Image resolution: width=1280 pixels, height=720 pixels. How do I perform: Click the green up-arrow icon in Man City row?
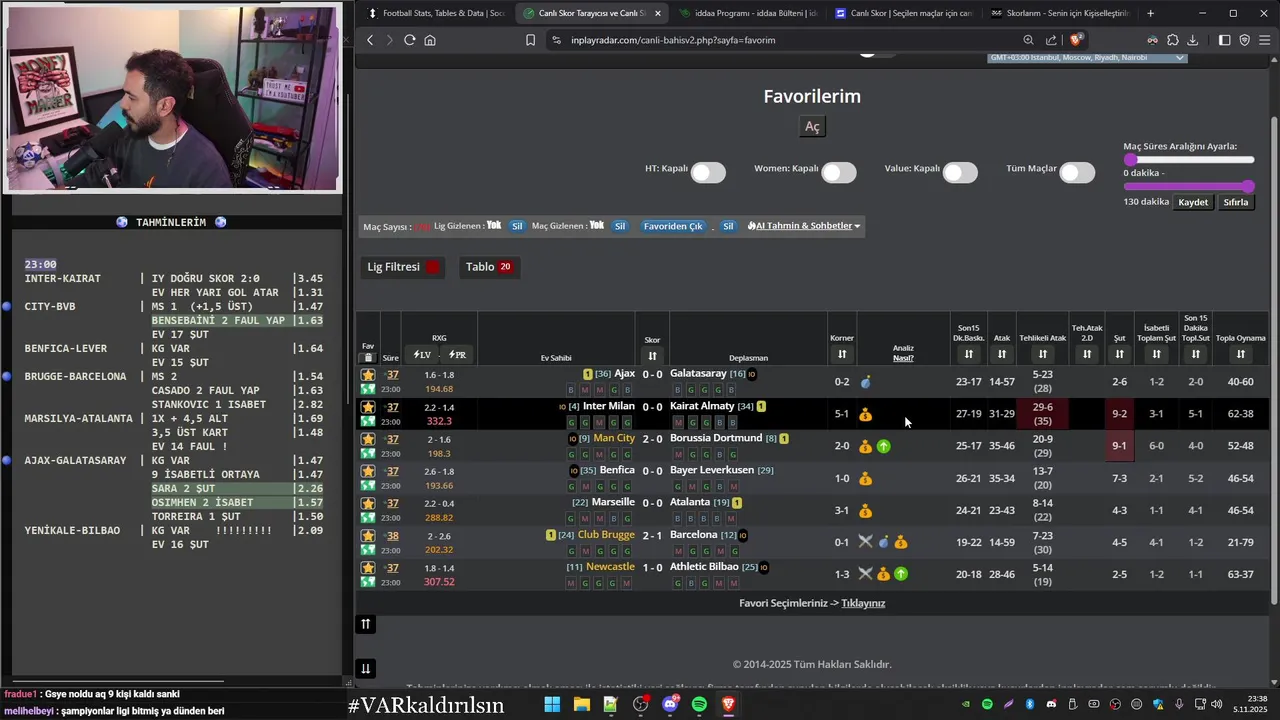884,446
